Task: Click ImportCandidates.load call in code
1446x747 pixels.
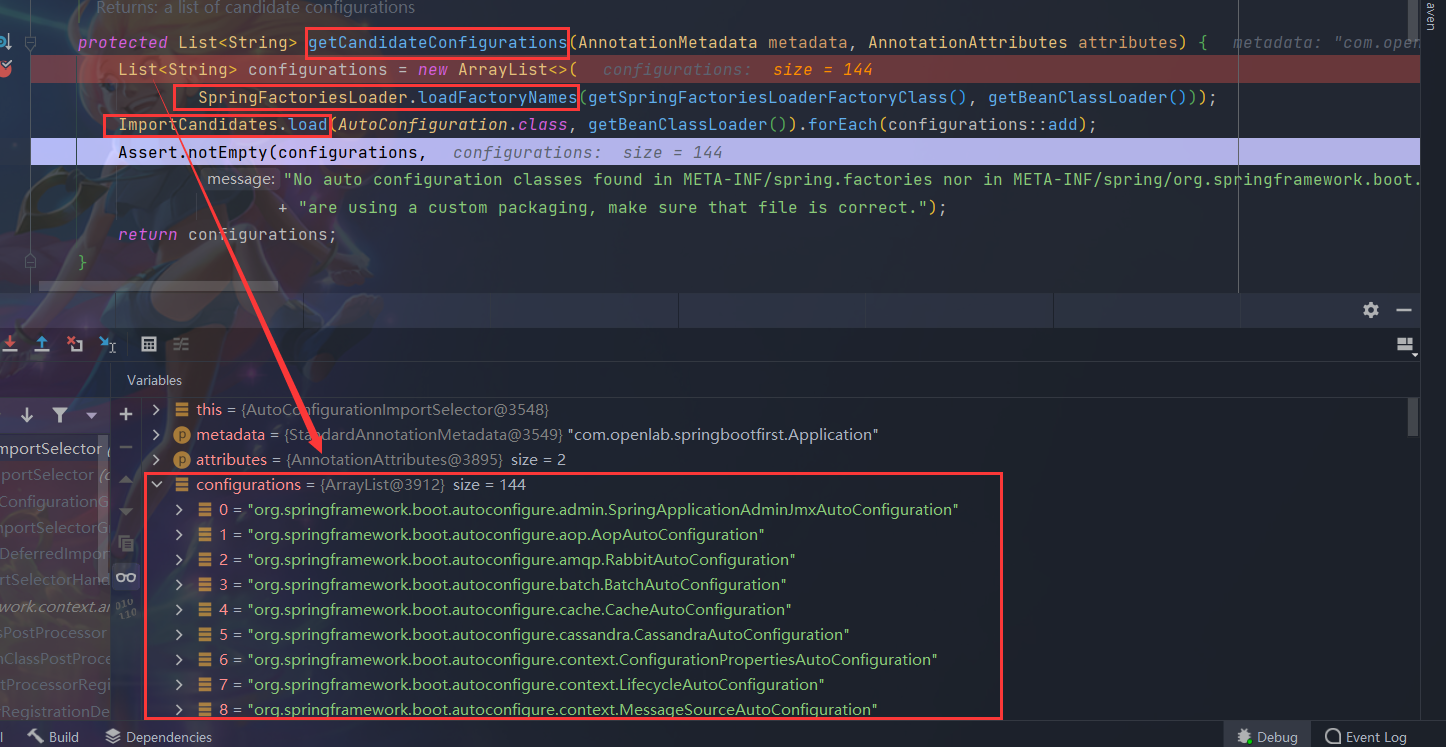Action: (x=223, y=125)
